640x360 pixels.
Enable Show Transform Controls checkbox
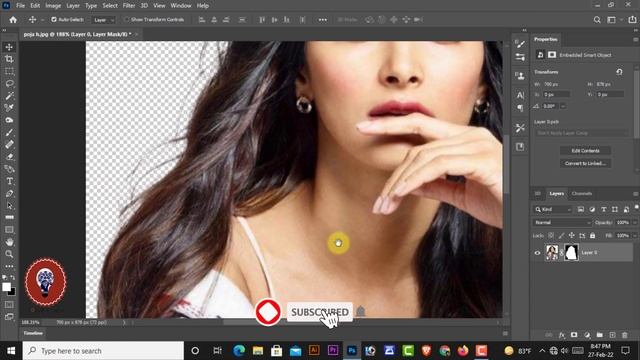(x=127, y=20)
